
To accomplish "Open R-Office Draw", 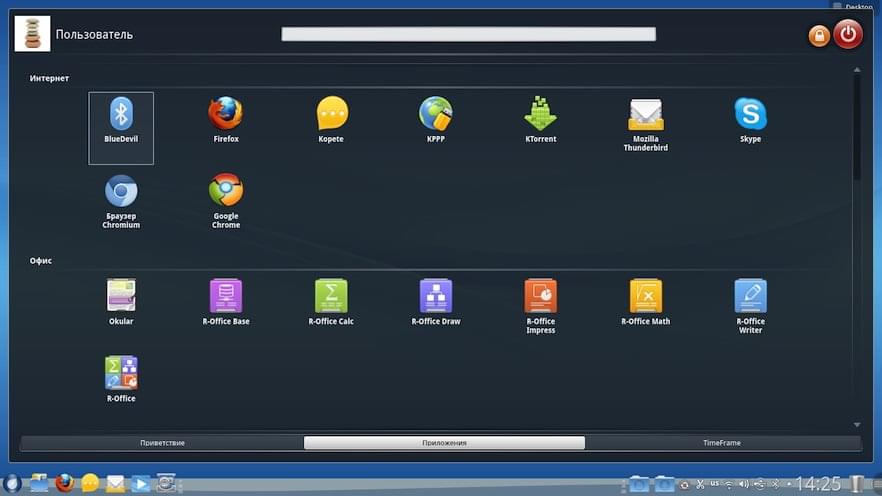I will [435, 302].
